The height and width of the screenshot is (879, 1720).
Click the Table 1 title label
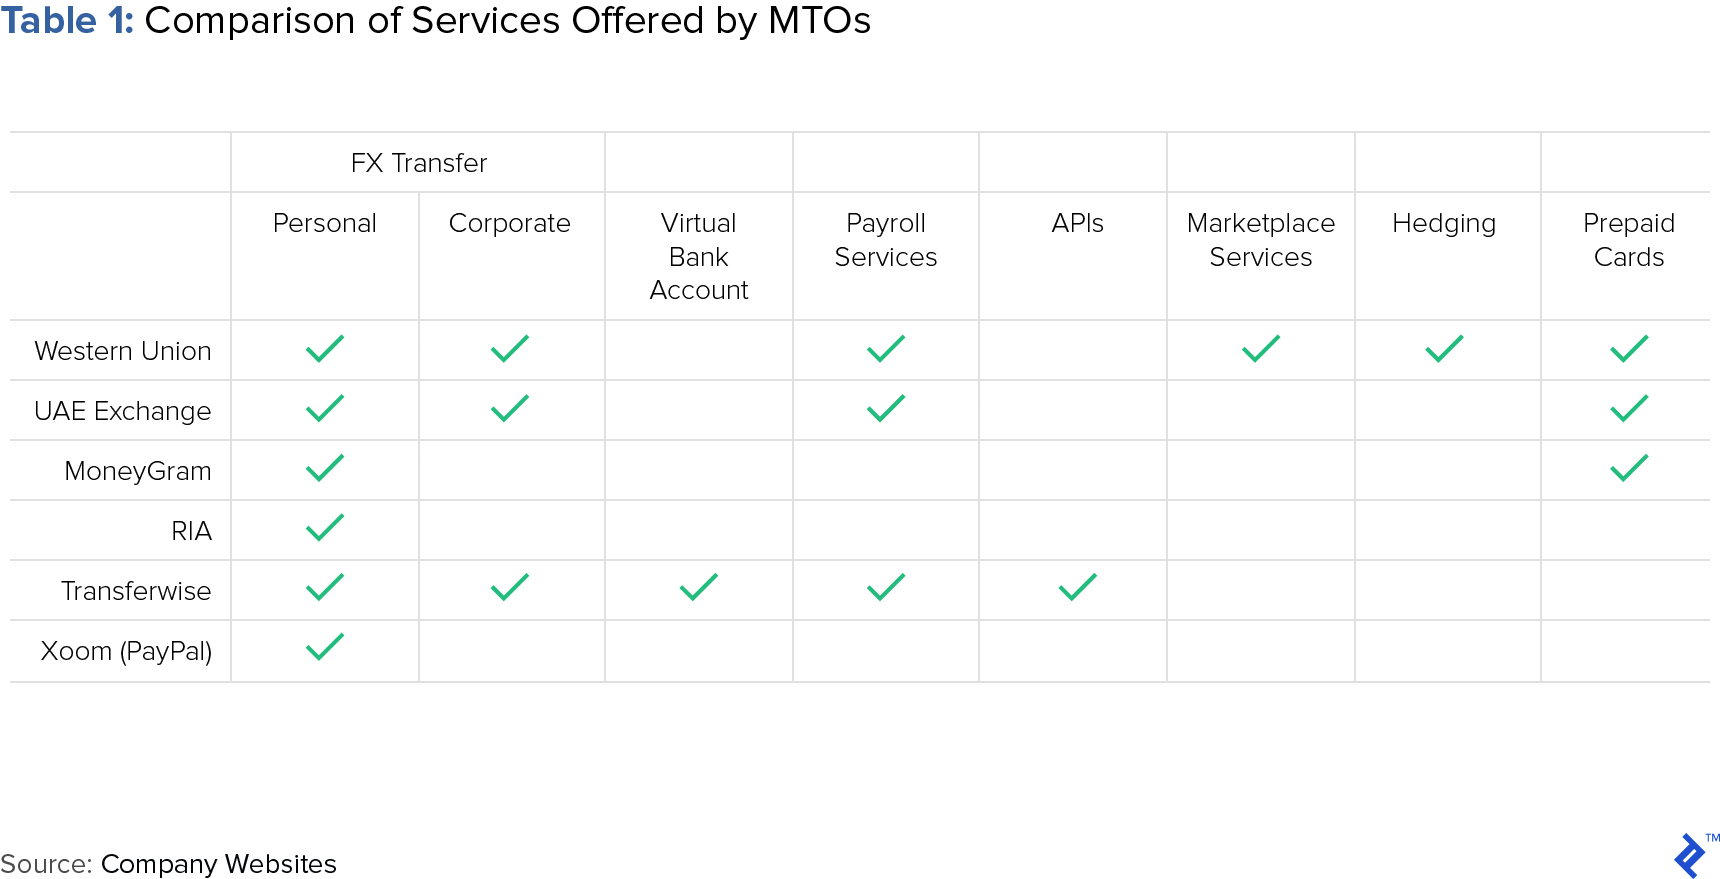pos(67,20)
